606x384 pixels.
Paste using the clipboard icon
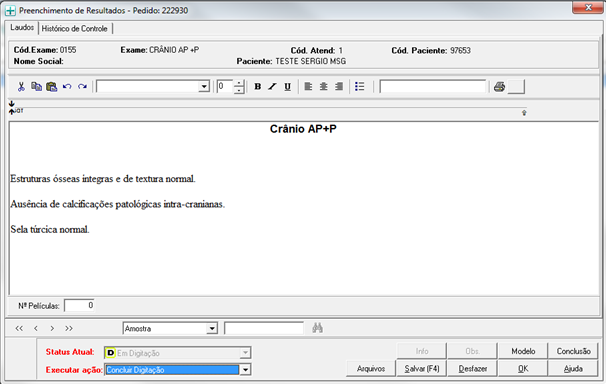coord(51,87)
